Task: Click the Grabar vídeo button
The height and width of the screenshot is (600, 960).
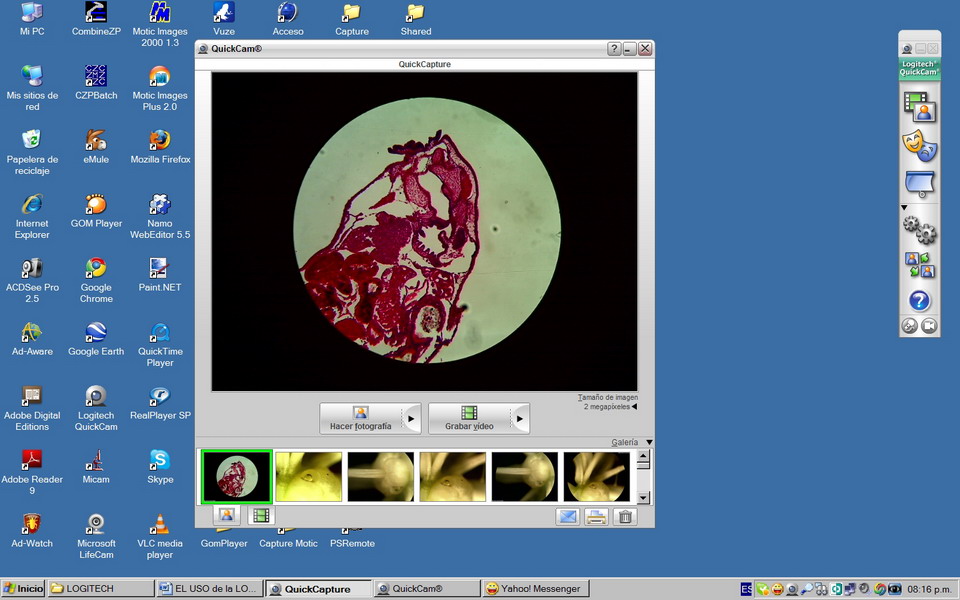Action: coord(469,418)
